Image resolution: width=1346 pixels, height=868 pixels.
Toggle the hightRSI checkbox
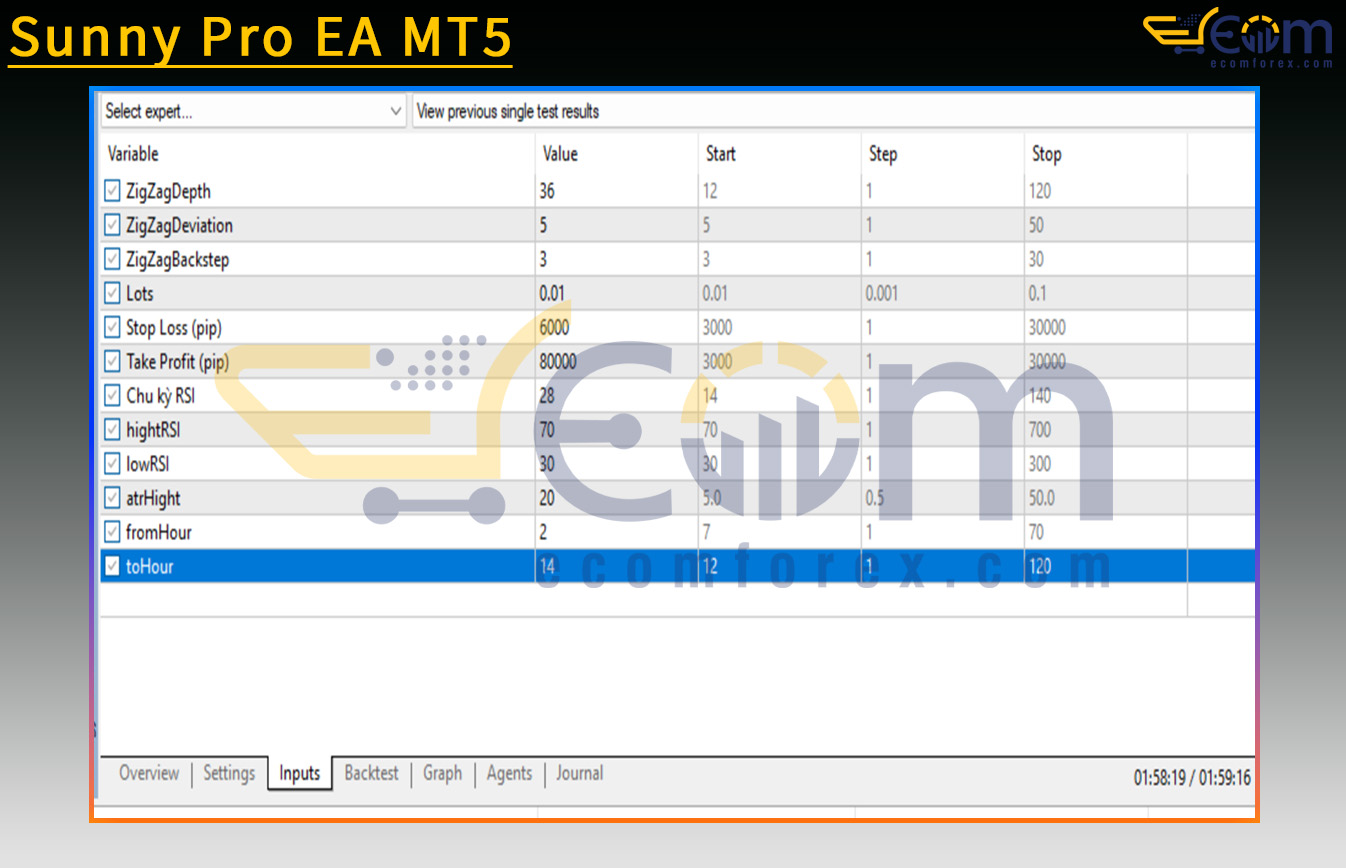[x=112, y=429]
